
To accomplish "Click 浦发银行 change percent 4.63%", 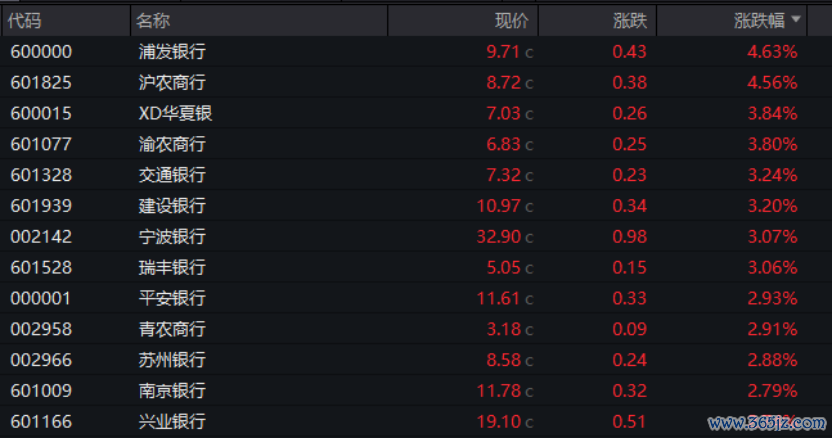I will click(772, 51).
